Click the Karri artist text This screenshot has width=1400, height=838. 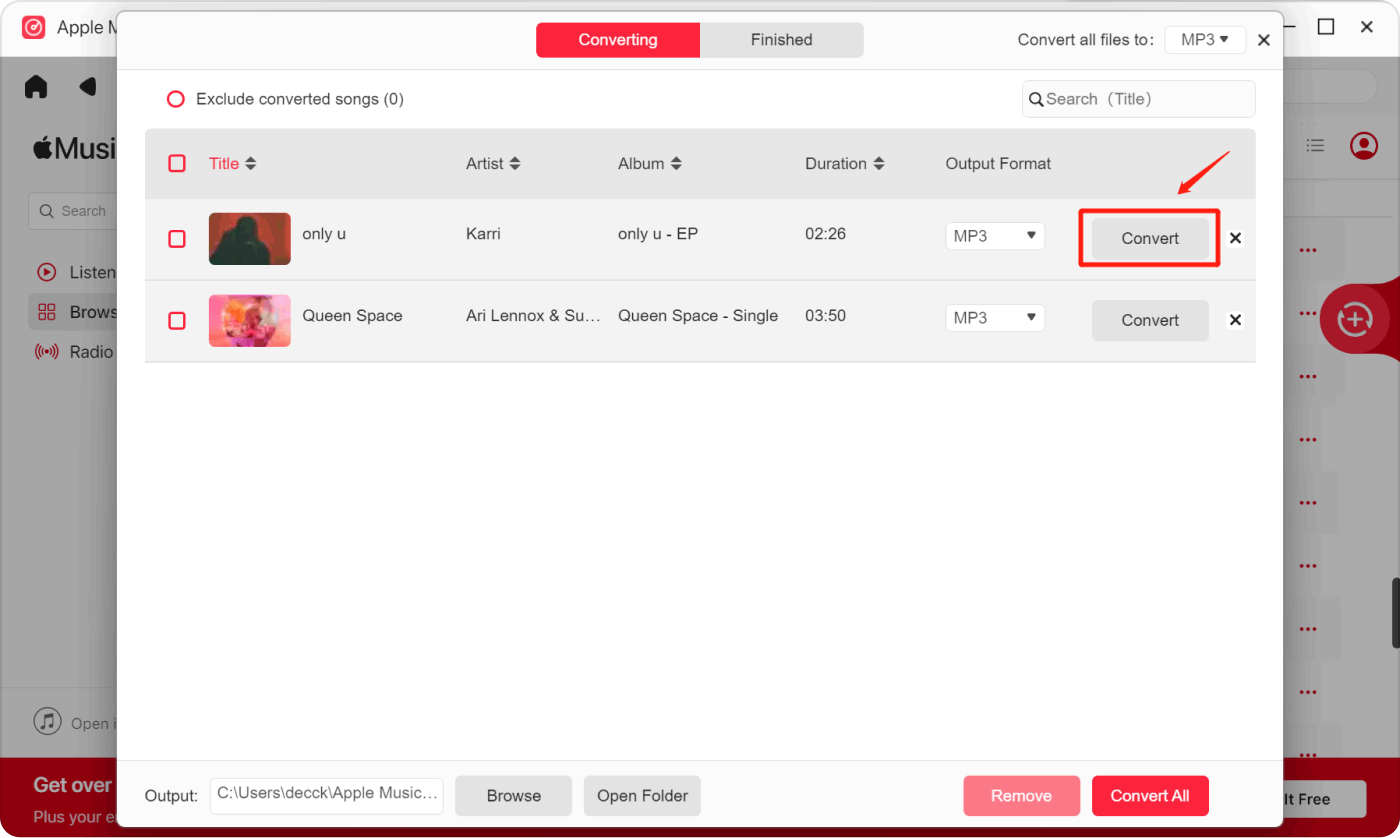click(483, 234)
